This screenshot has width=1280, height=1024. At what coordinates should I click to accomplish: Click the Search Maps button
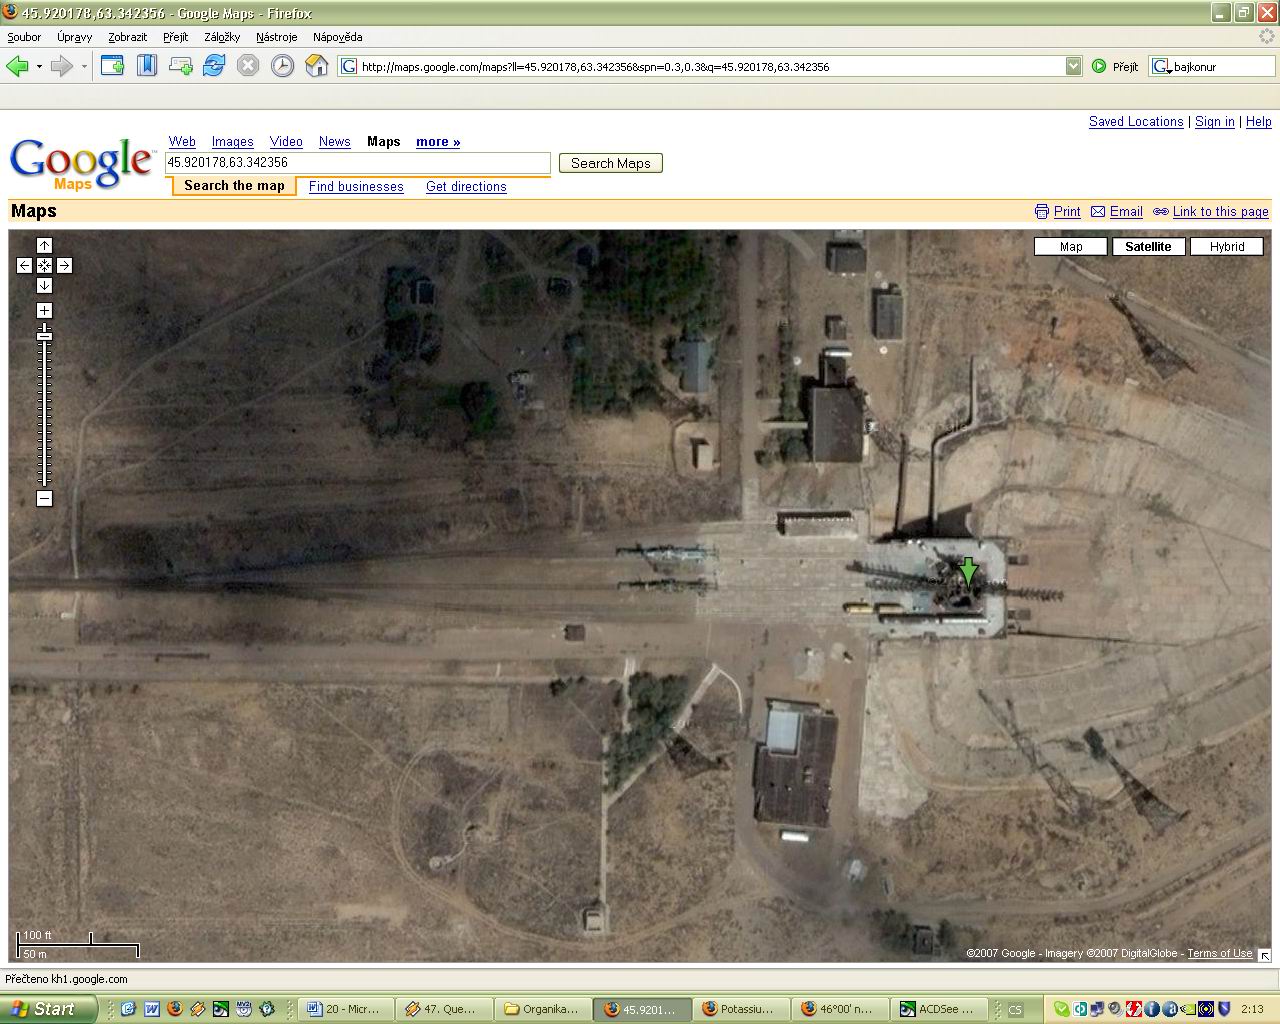(x=610, y=163)
